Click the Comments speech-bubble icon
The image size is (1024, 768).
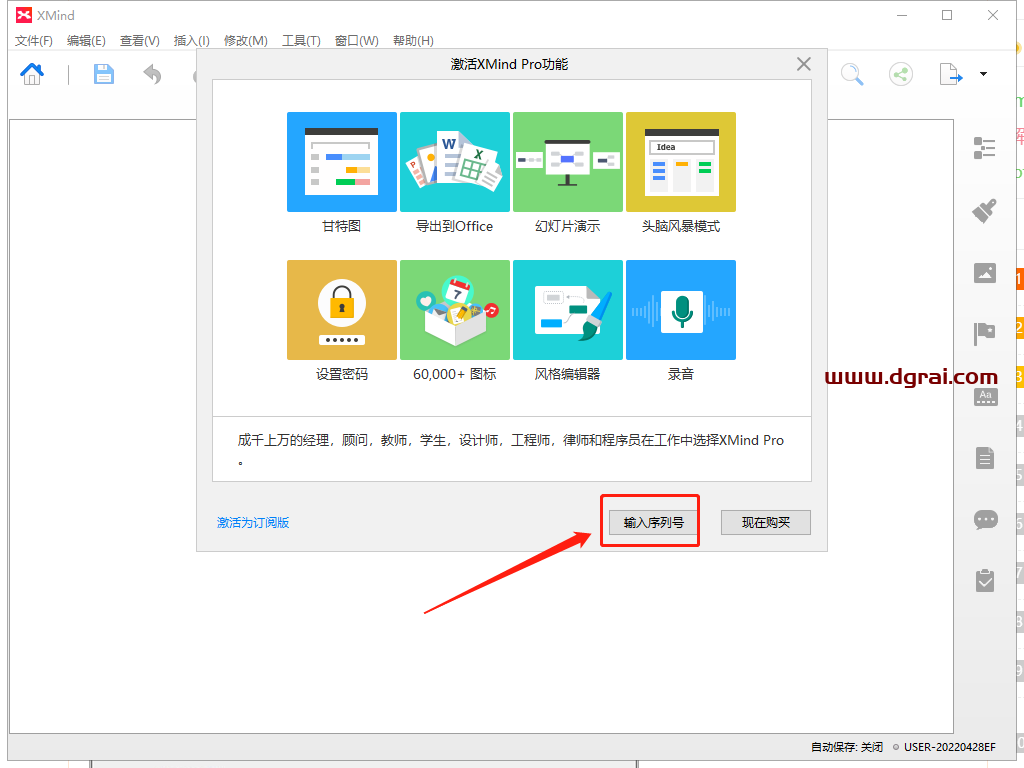(x=985, y=519)
